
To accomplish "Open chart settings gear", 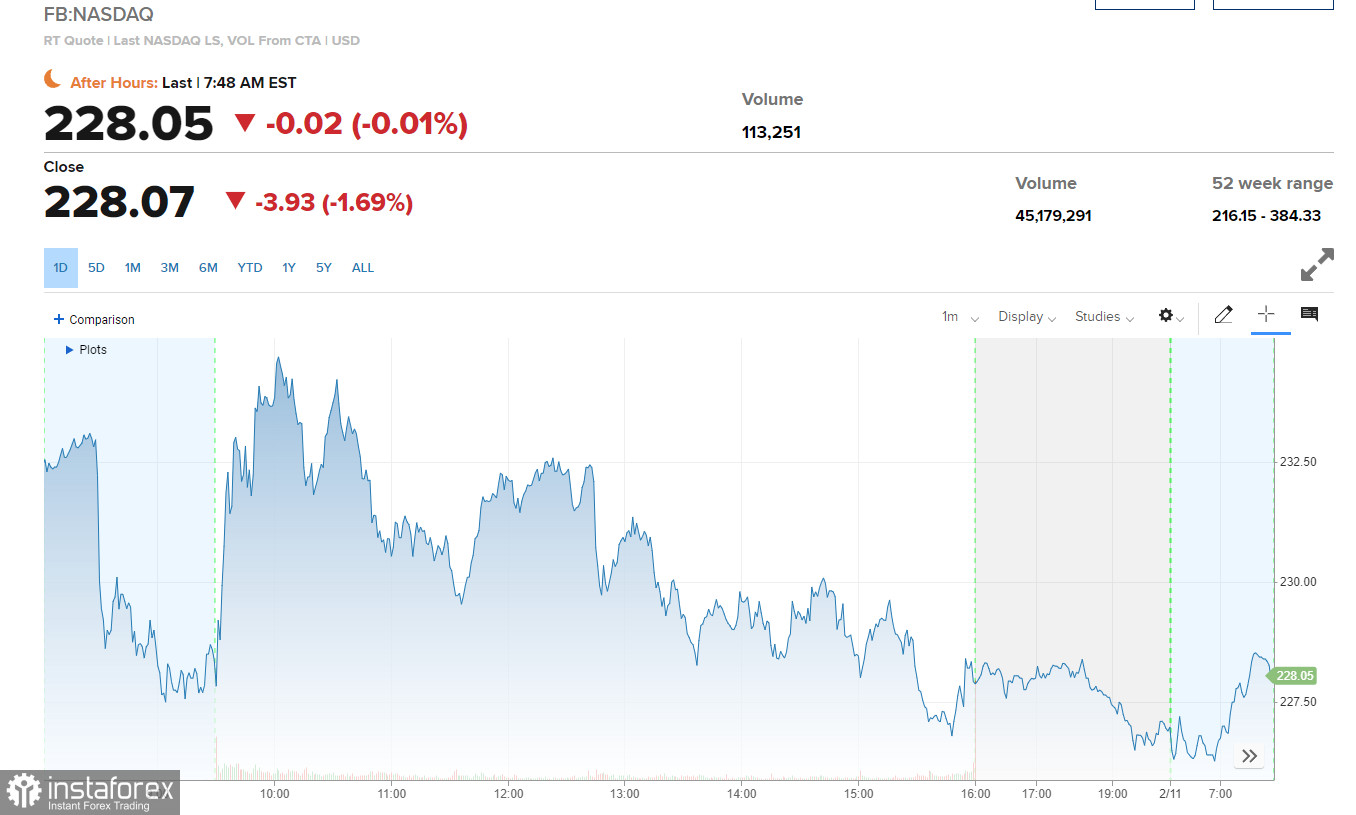I will click(x=1167, y=316).
